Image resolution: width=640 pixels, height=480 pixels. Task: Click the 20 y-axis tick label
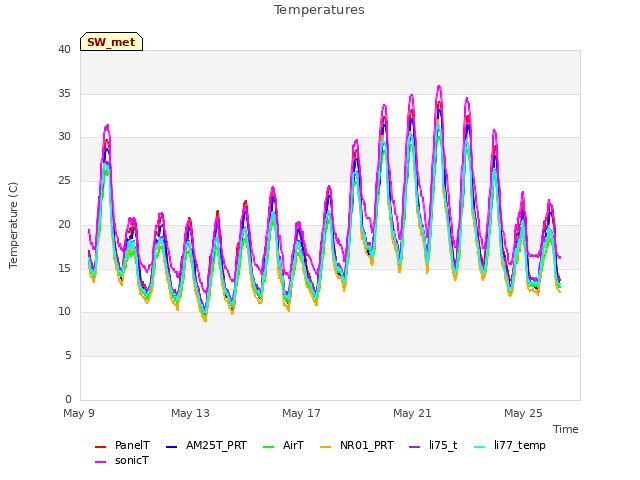coord(64,224)
